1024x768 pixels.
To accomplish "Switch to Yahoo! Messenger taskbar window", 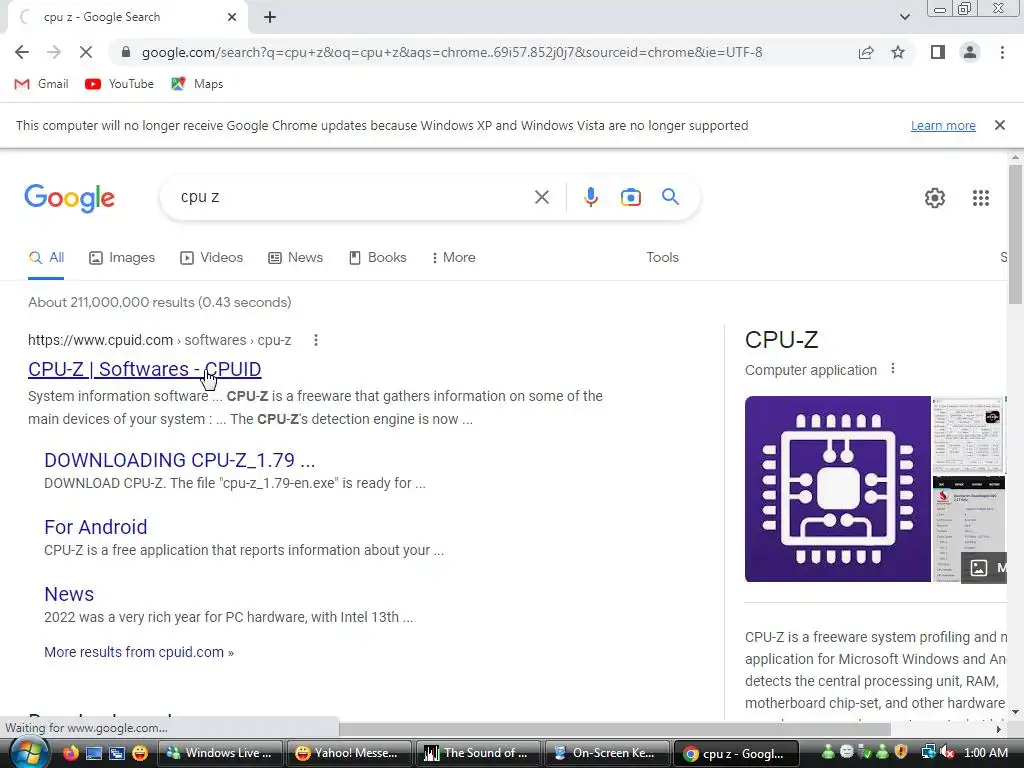I will pyautogui.click(x=349, y=753).
